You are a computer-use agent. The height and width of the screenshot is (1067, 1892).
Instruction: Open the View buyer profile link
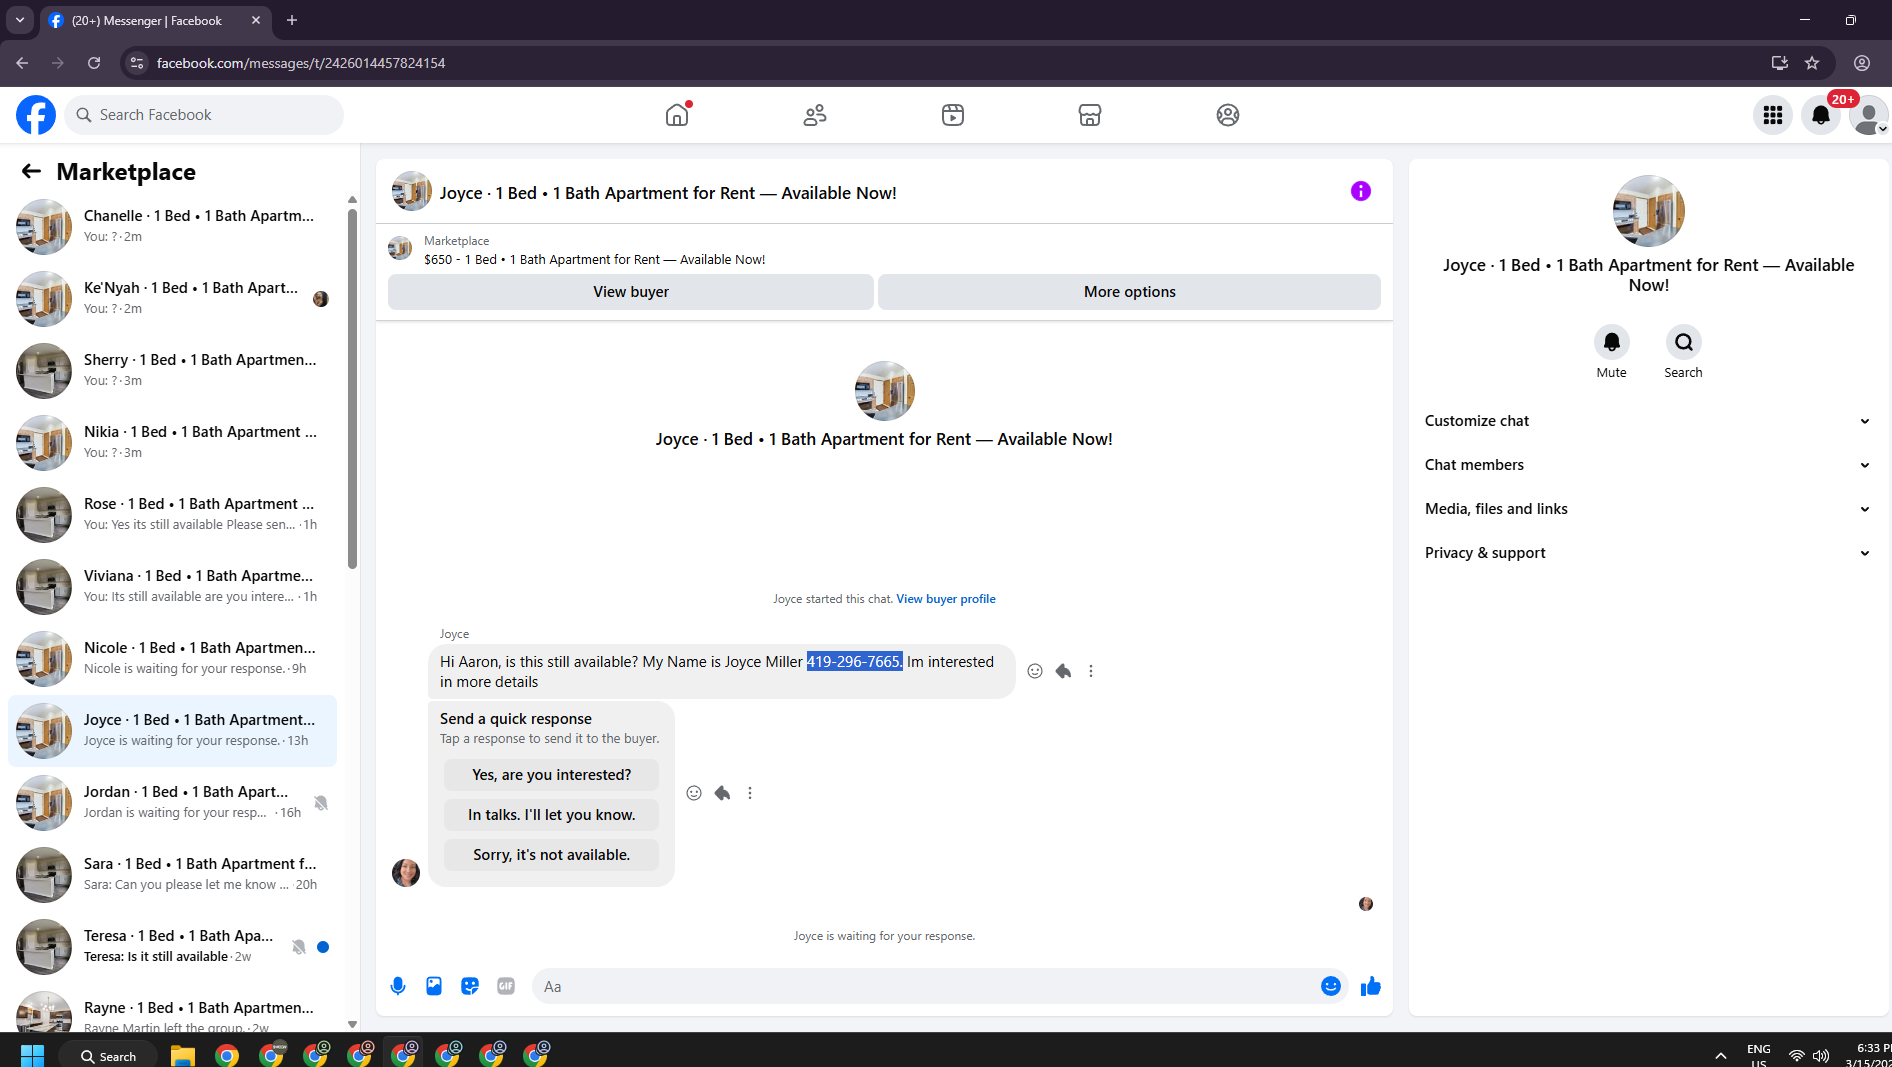coord(946,599)
